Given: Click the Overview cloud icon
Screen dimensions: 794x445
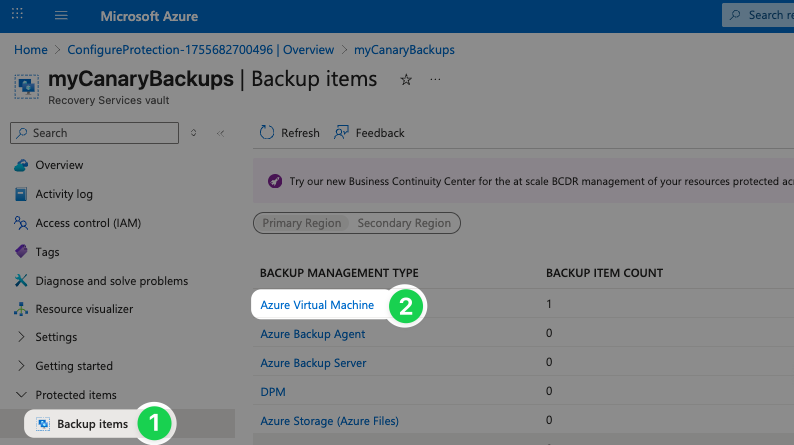Looking at the screenshot, I should [21, 165].
